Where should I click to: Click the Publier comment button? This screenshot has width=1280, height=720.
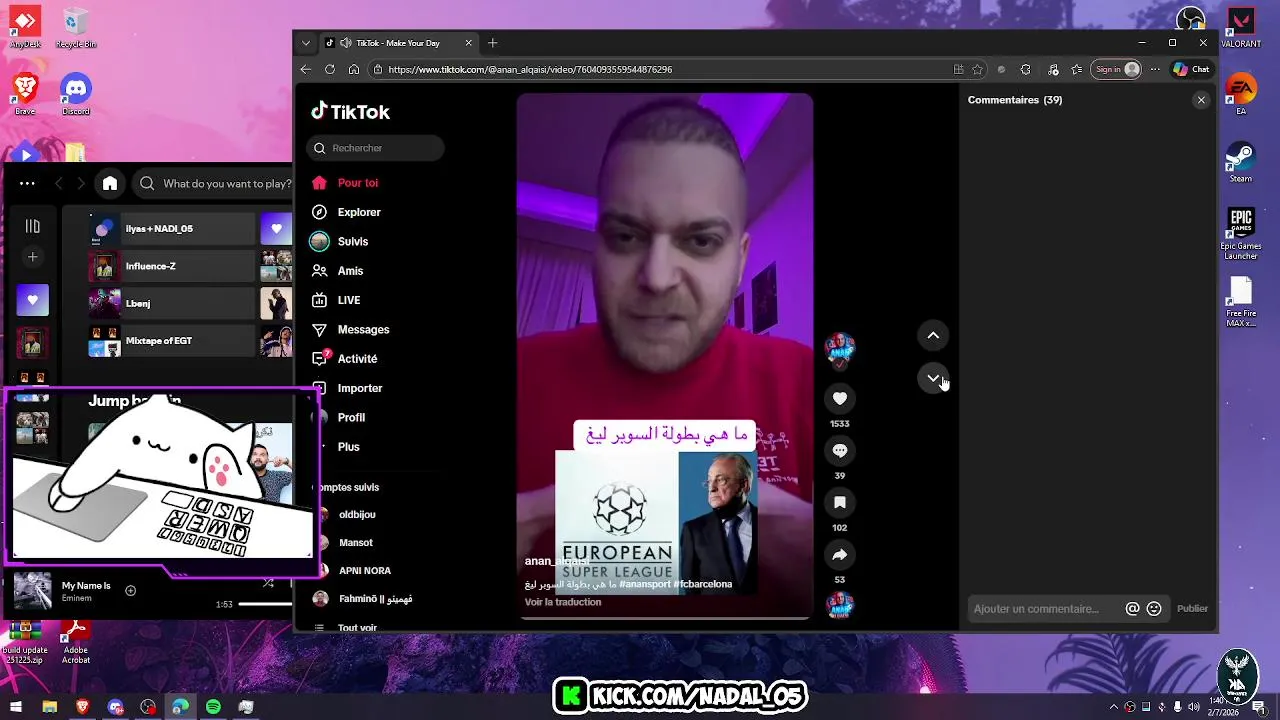[x=1192, y=609]
